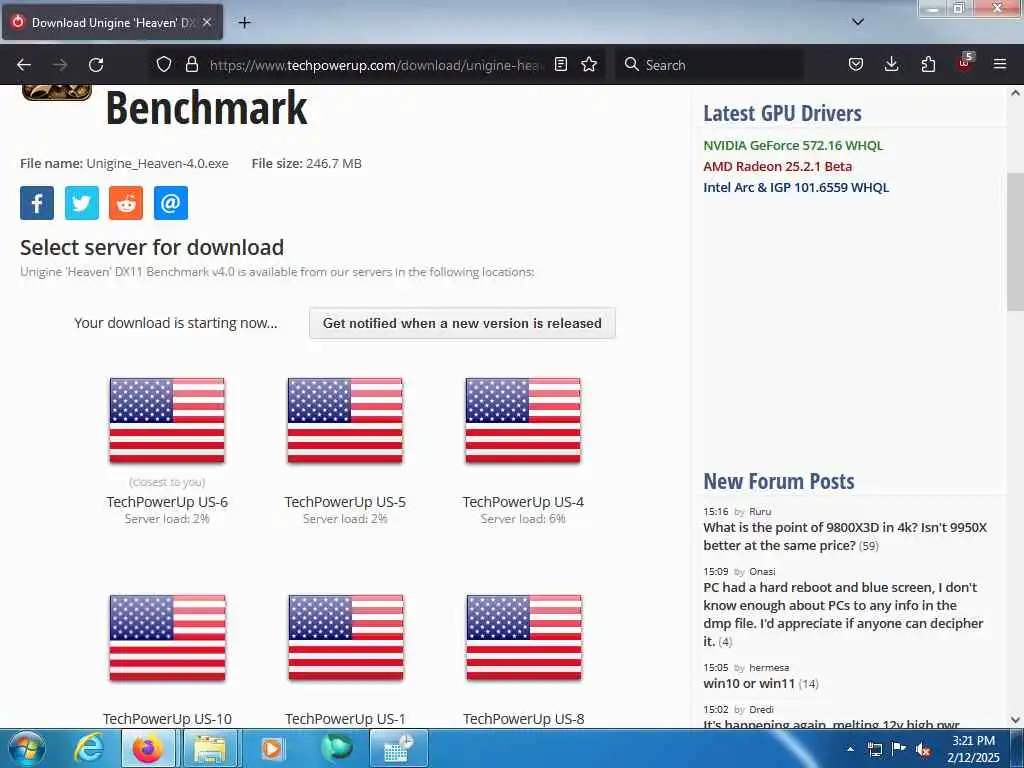Close the Download Unigine Heaven tab
This screenshot has height=768, width=1024.
(x=206, y=22)
